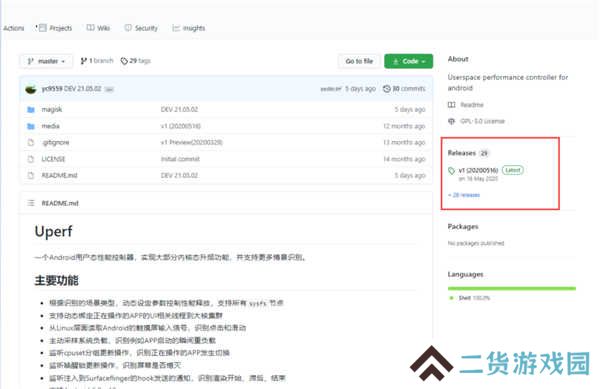Click the Uperf heading
This screenshot has width=600, height=389.
click(53, 231)
